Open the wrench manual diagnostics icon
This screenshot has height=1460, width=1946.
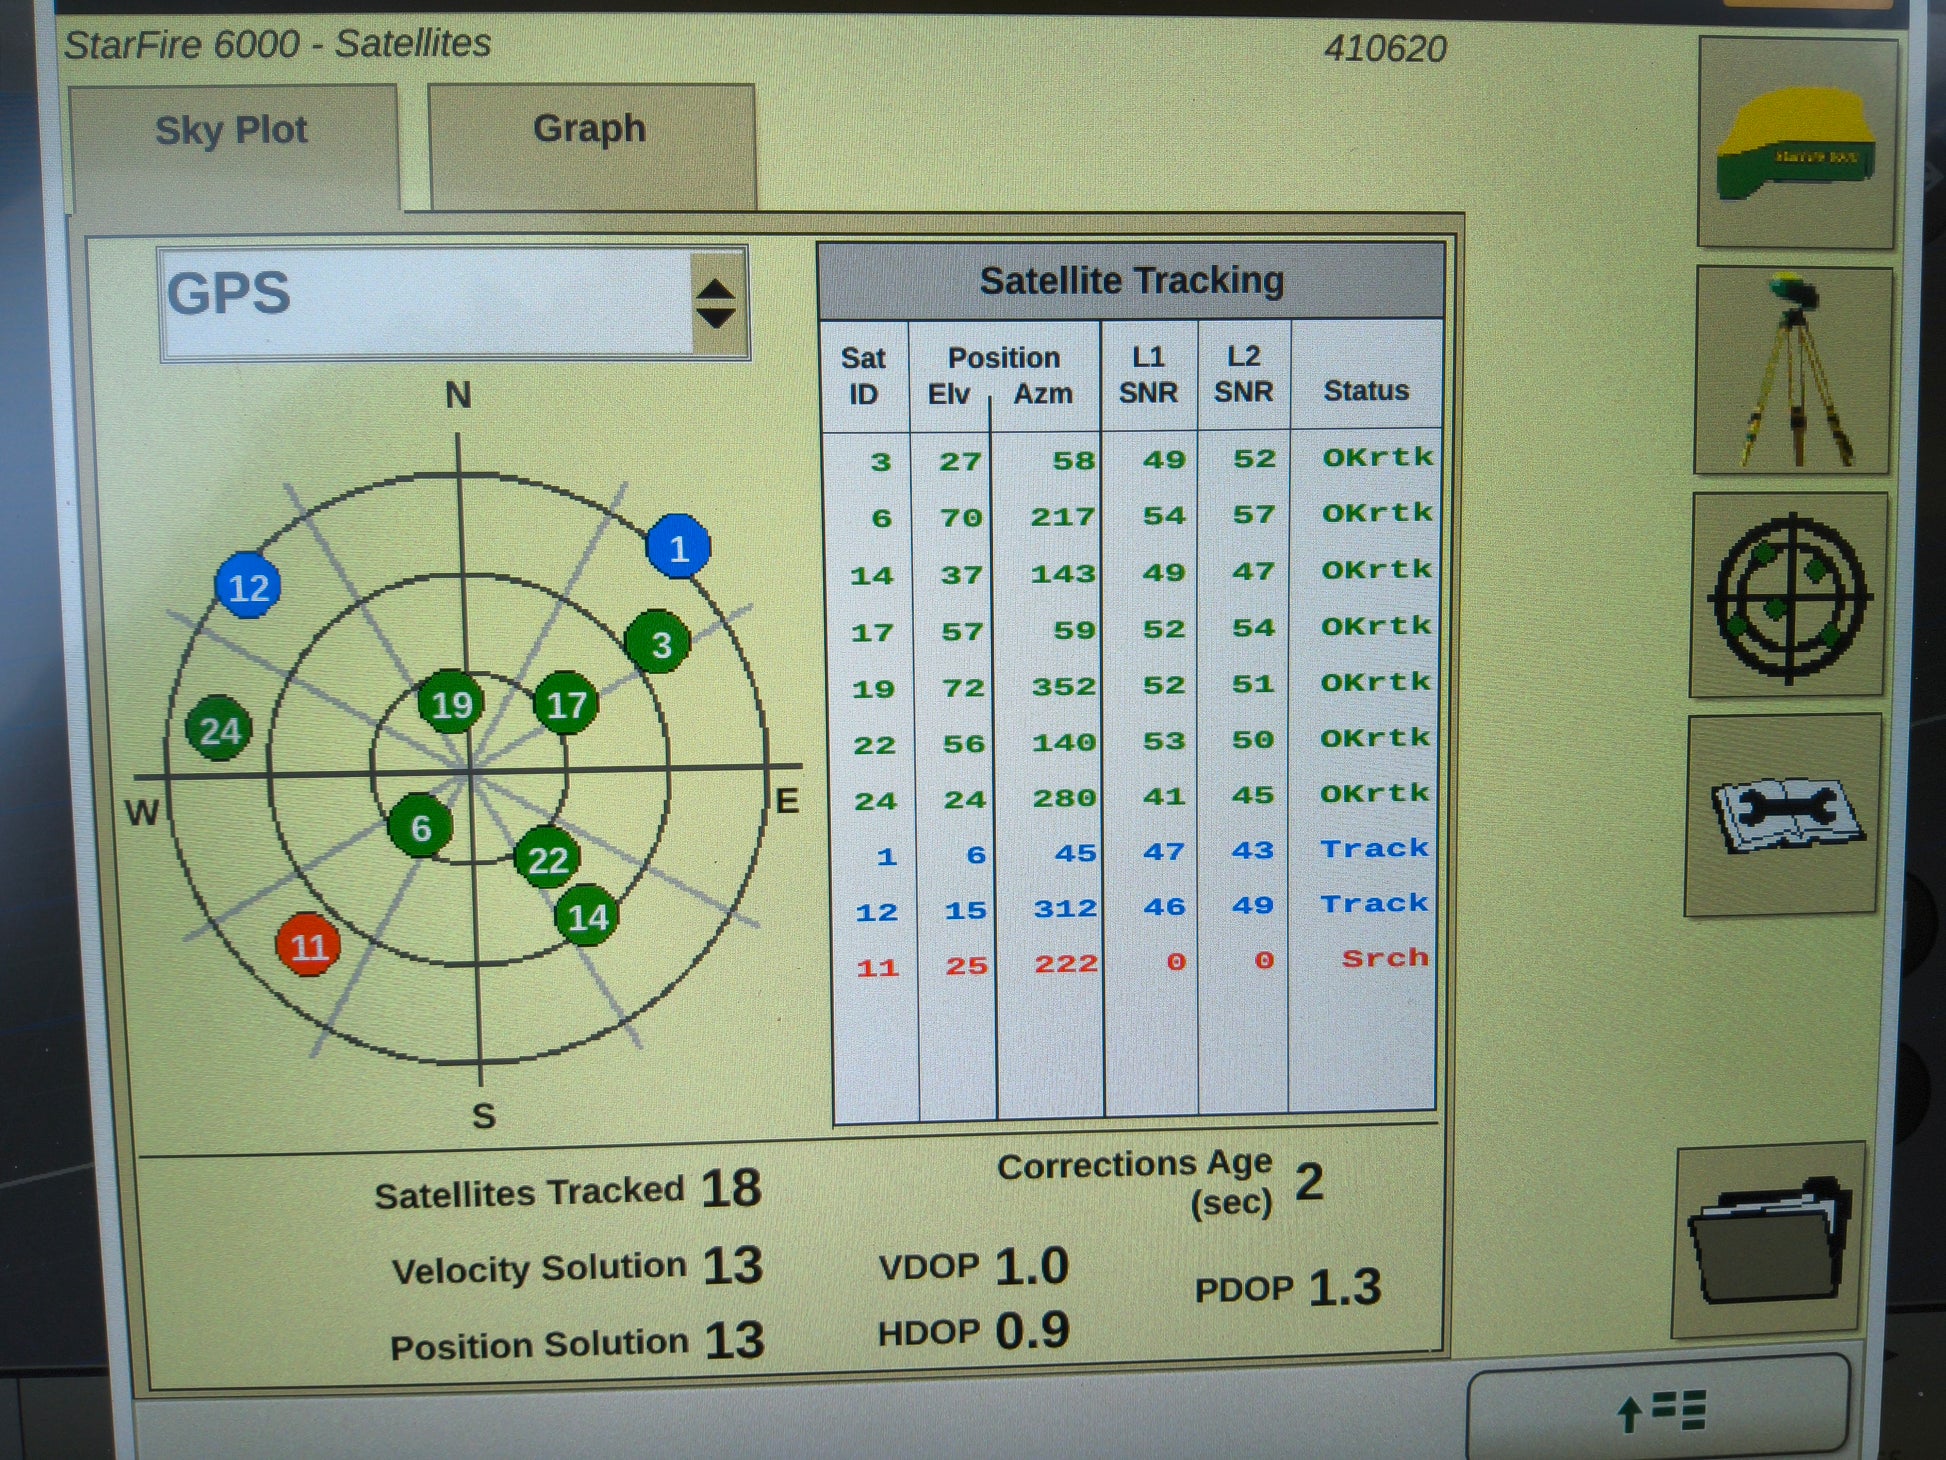(1784, 816)
